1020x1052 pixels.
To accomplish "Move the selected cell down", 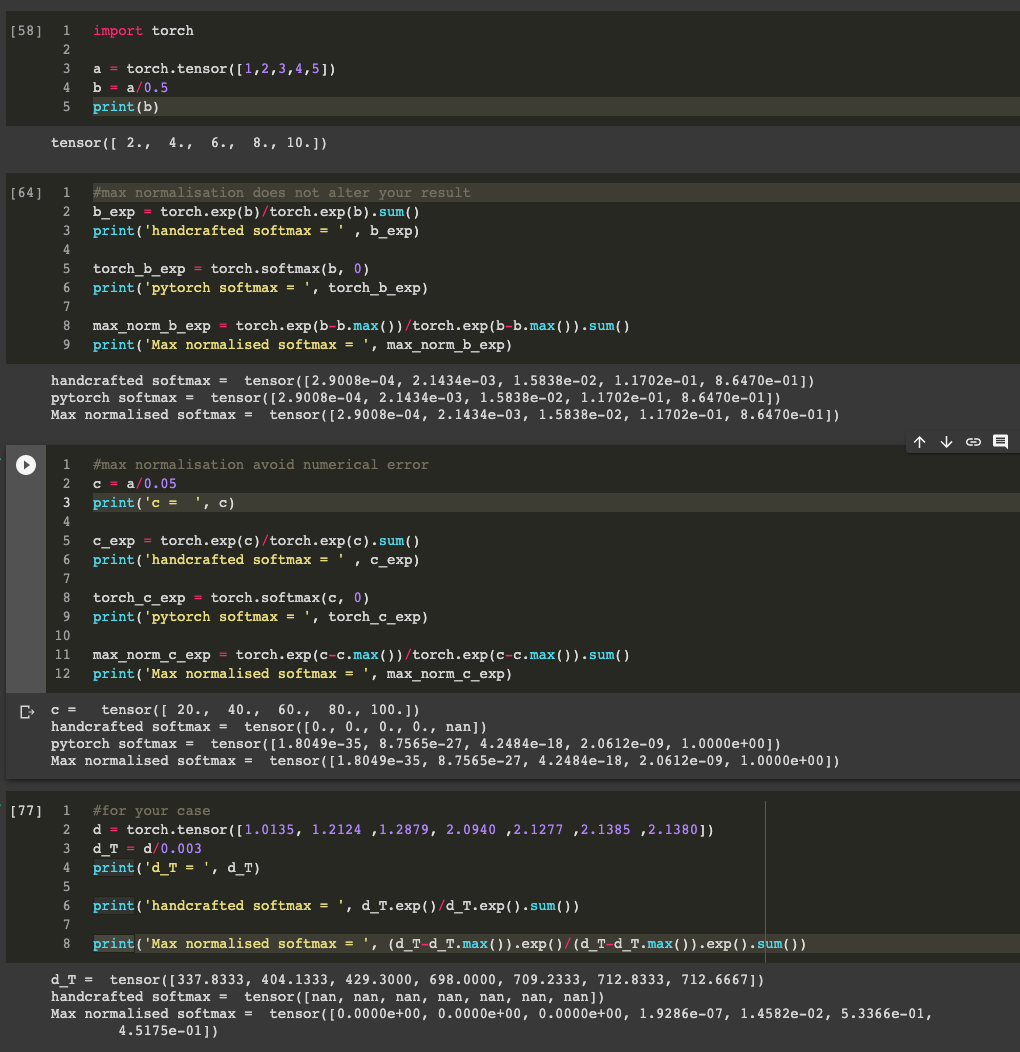I will pyautogui.click(x=946, y=442).
